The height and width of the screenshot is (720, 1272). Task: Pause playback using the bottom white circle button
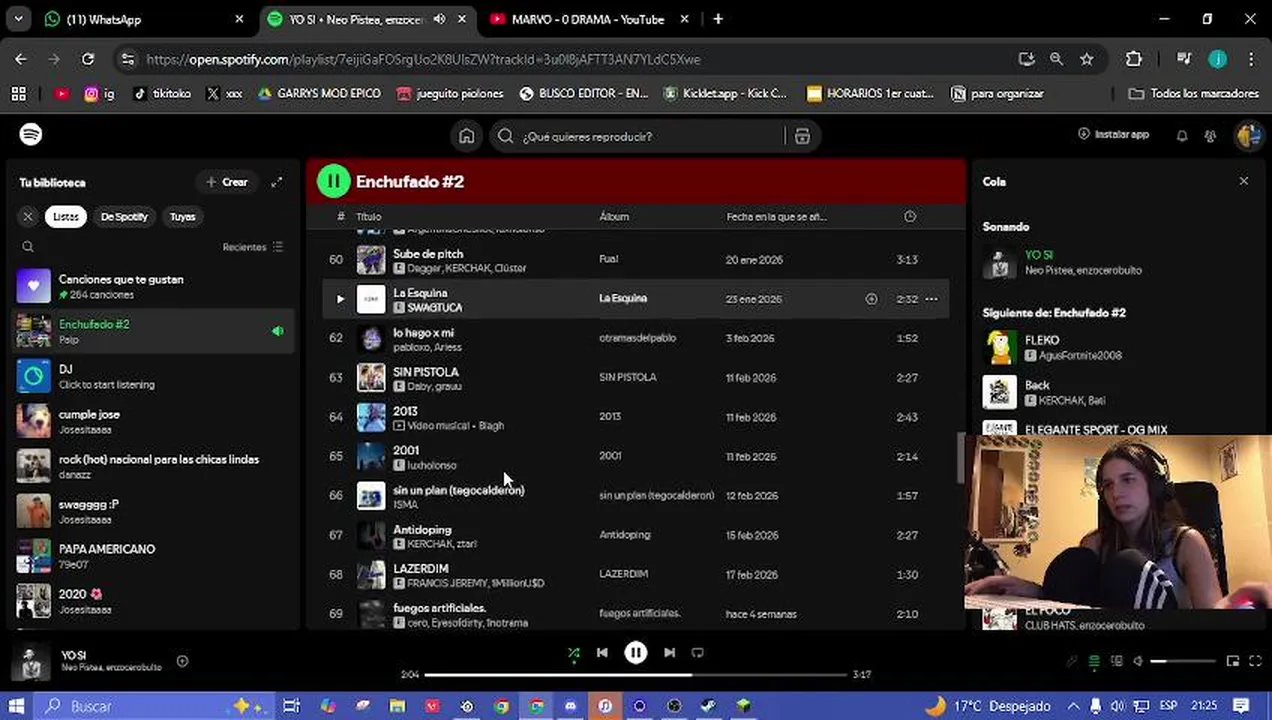636,653
